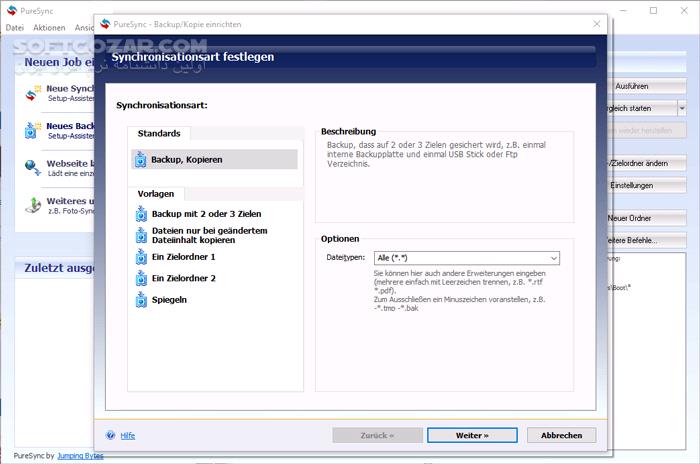Click the Einstellungen button in main window
This screenshot has height=464, width=700.
click(x=646, y=185)
